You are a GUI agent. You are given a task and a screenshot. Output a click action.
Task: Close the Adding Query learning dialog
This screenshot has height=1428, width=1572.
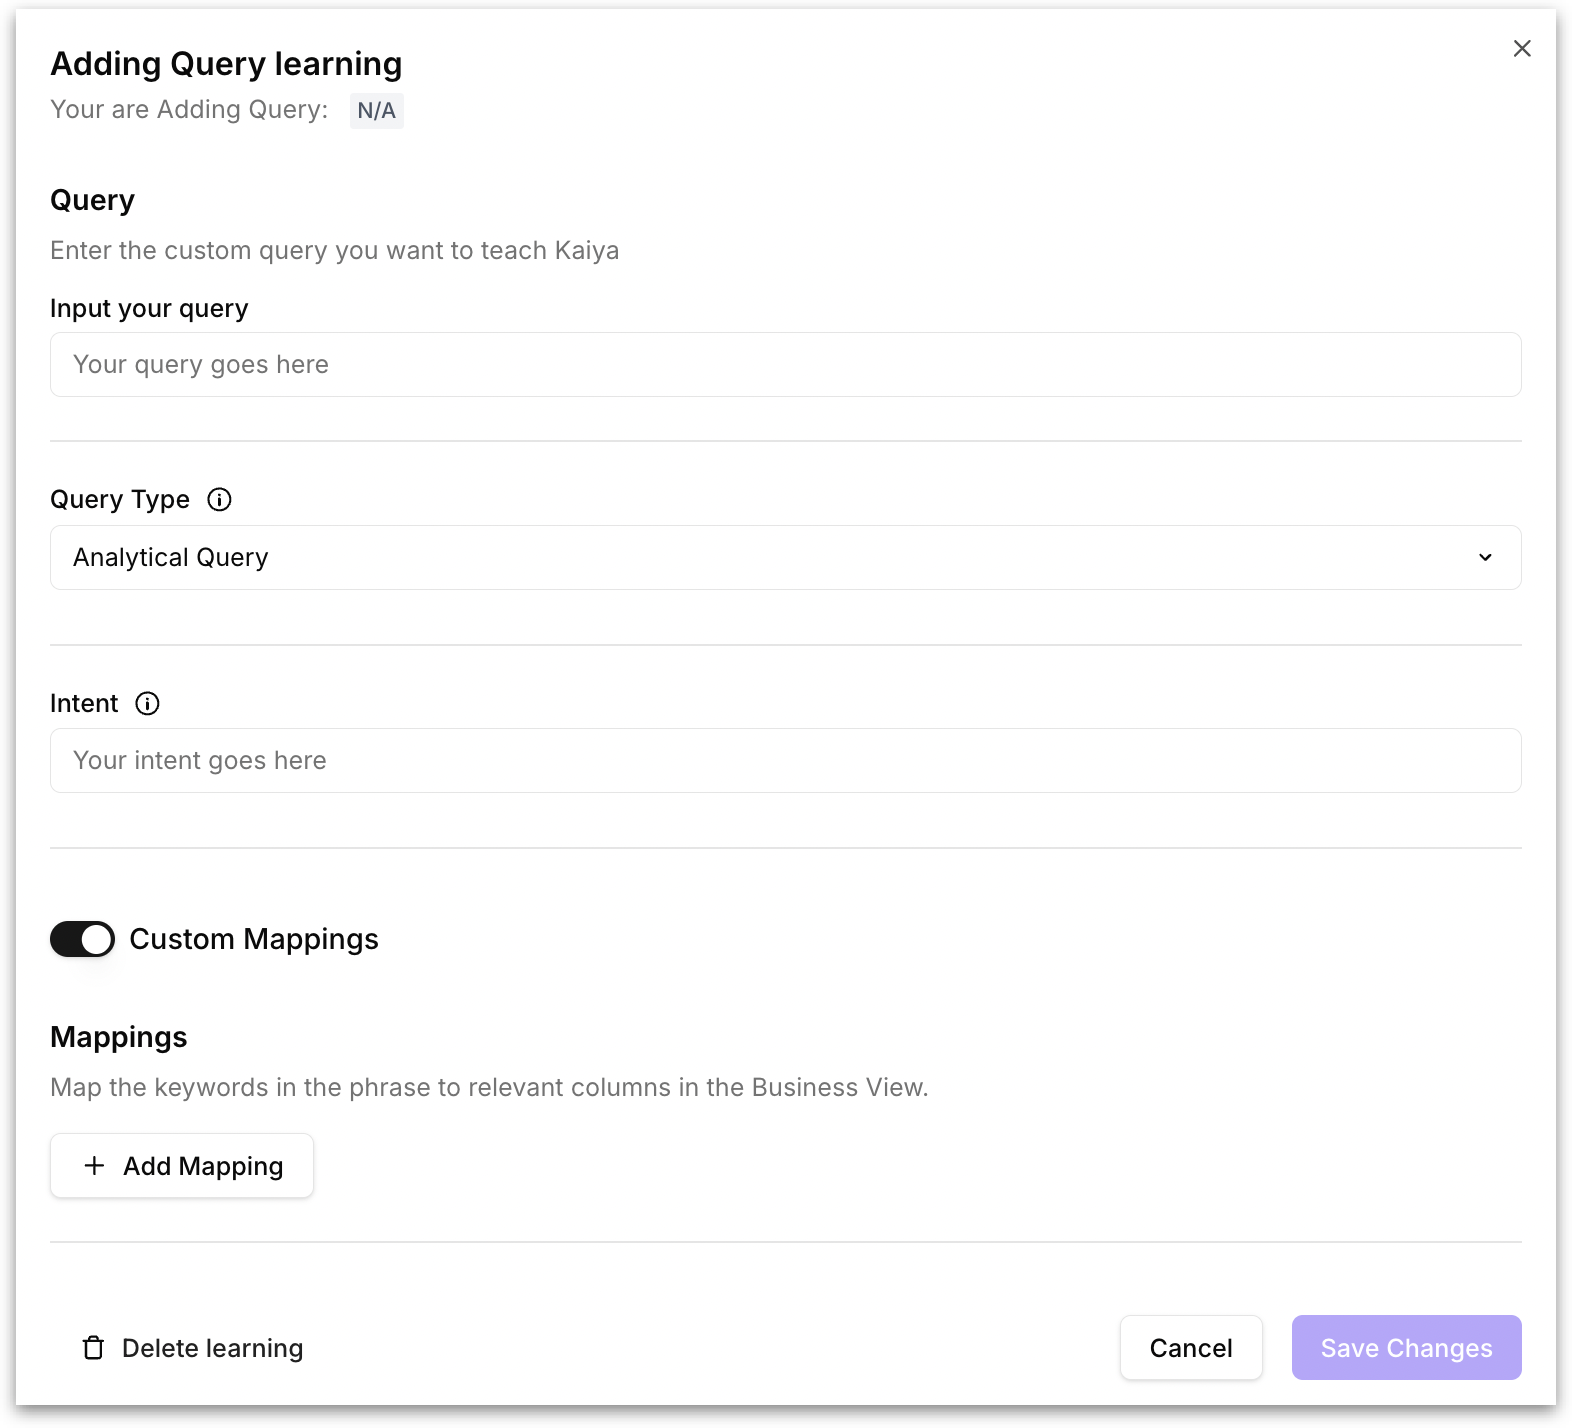(x=1522, y=49)
